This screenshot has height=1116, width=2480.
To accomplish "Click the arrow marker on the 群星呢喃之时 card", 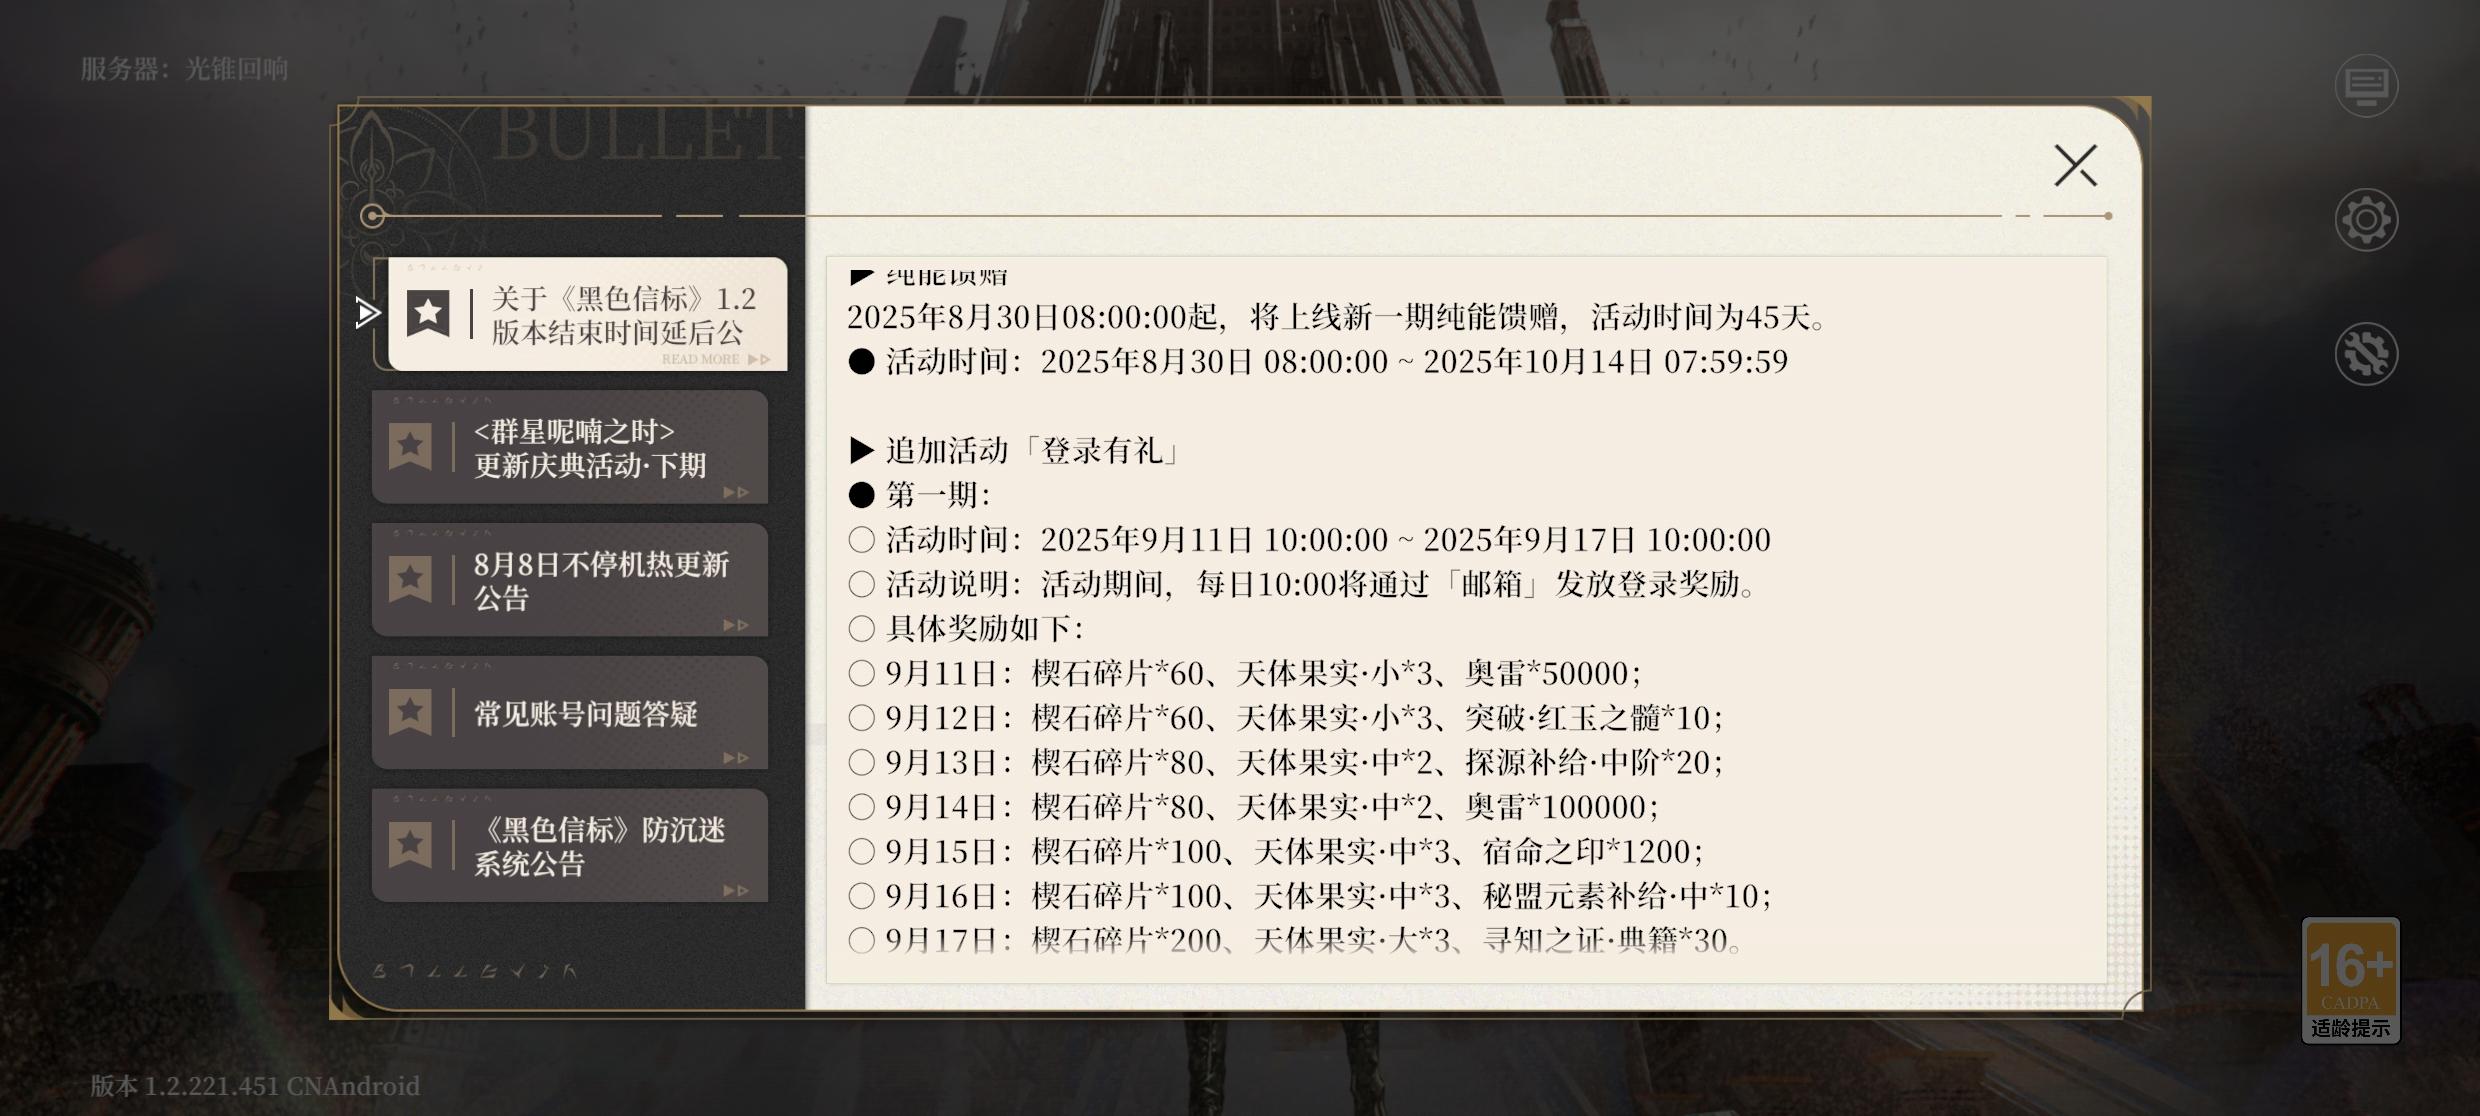I will point(736,492).
